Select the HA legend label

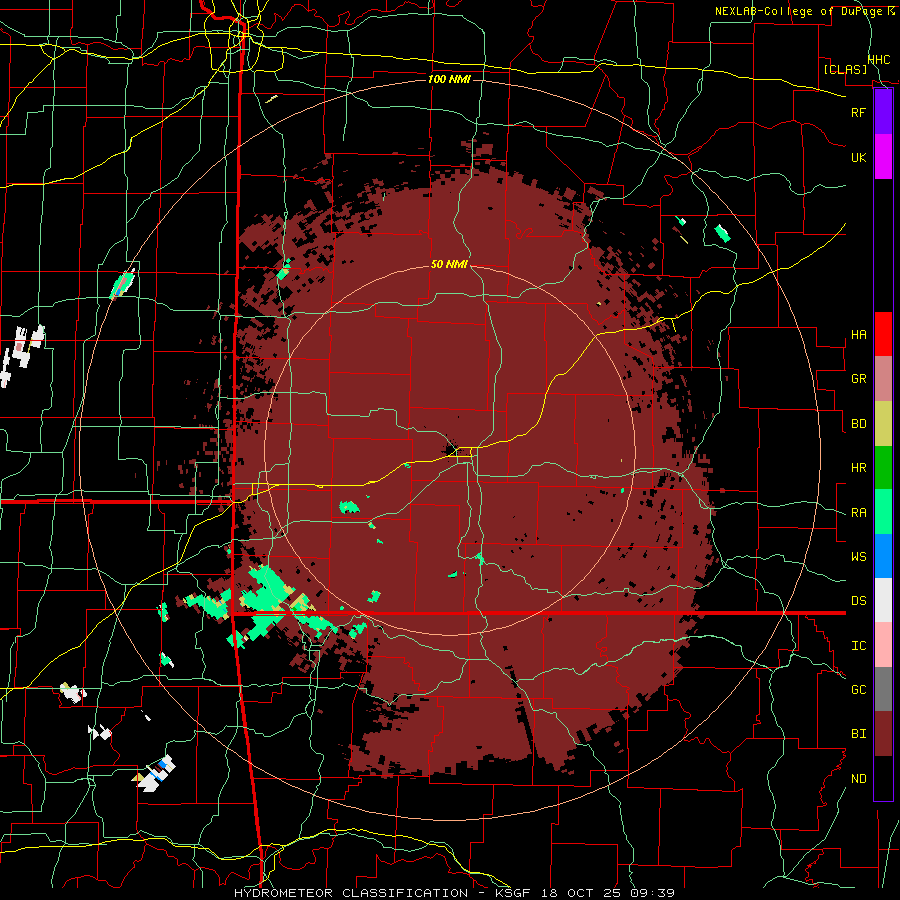point(859,335)
